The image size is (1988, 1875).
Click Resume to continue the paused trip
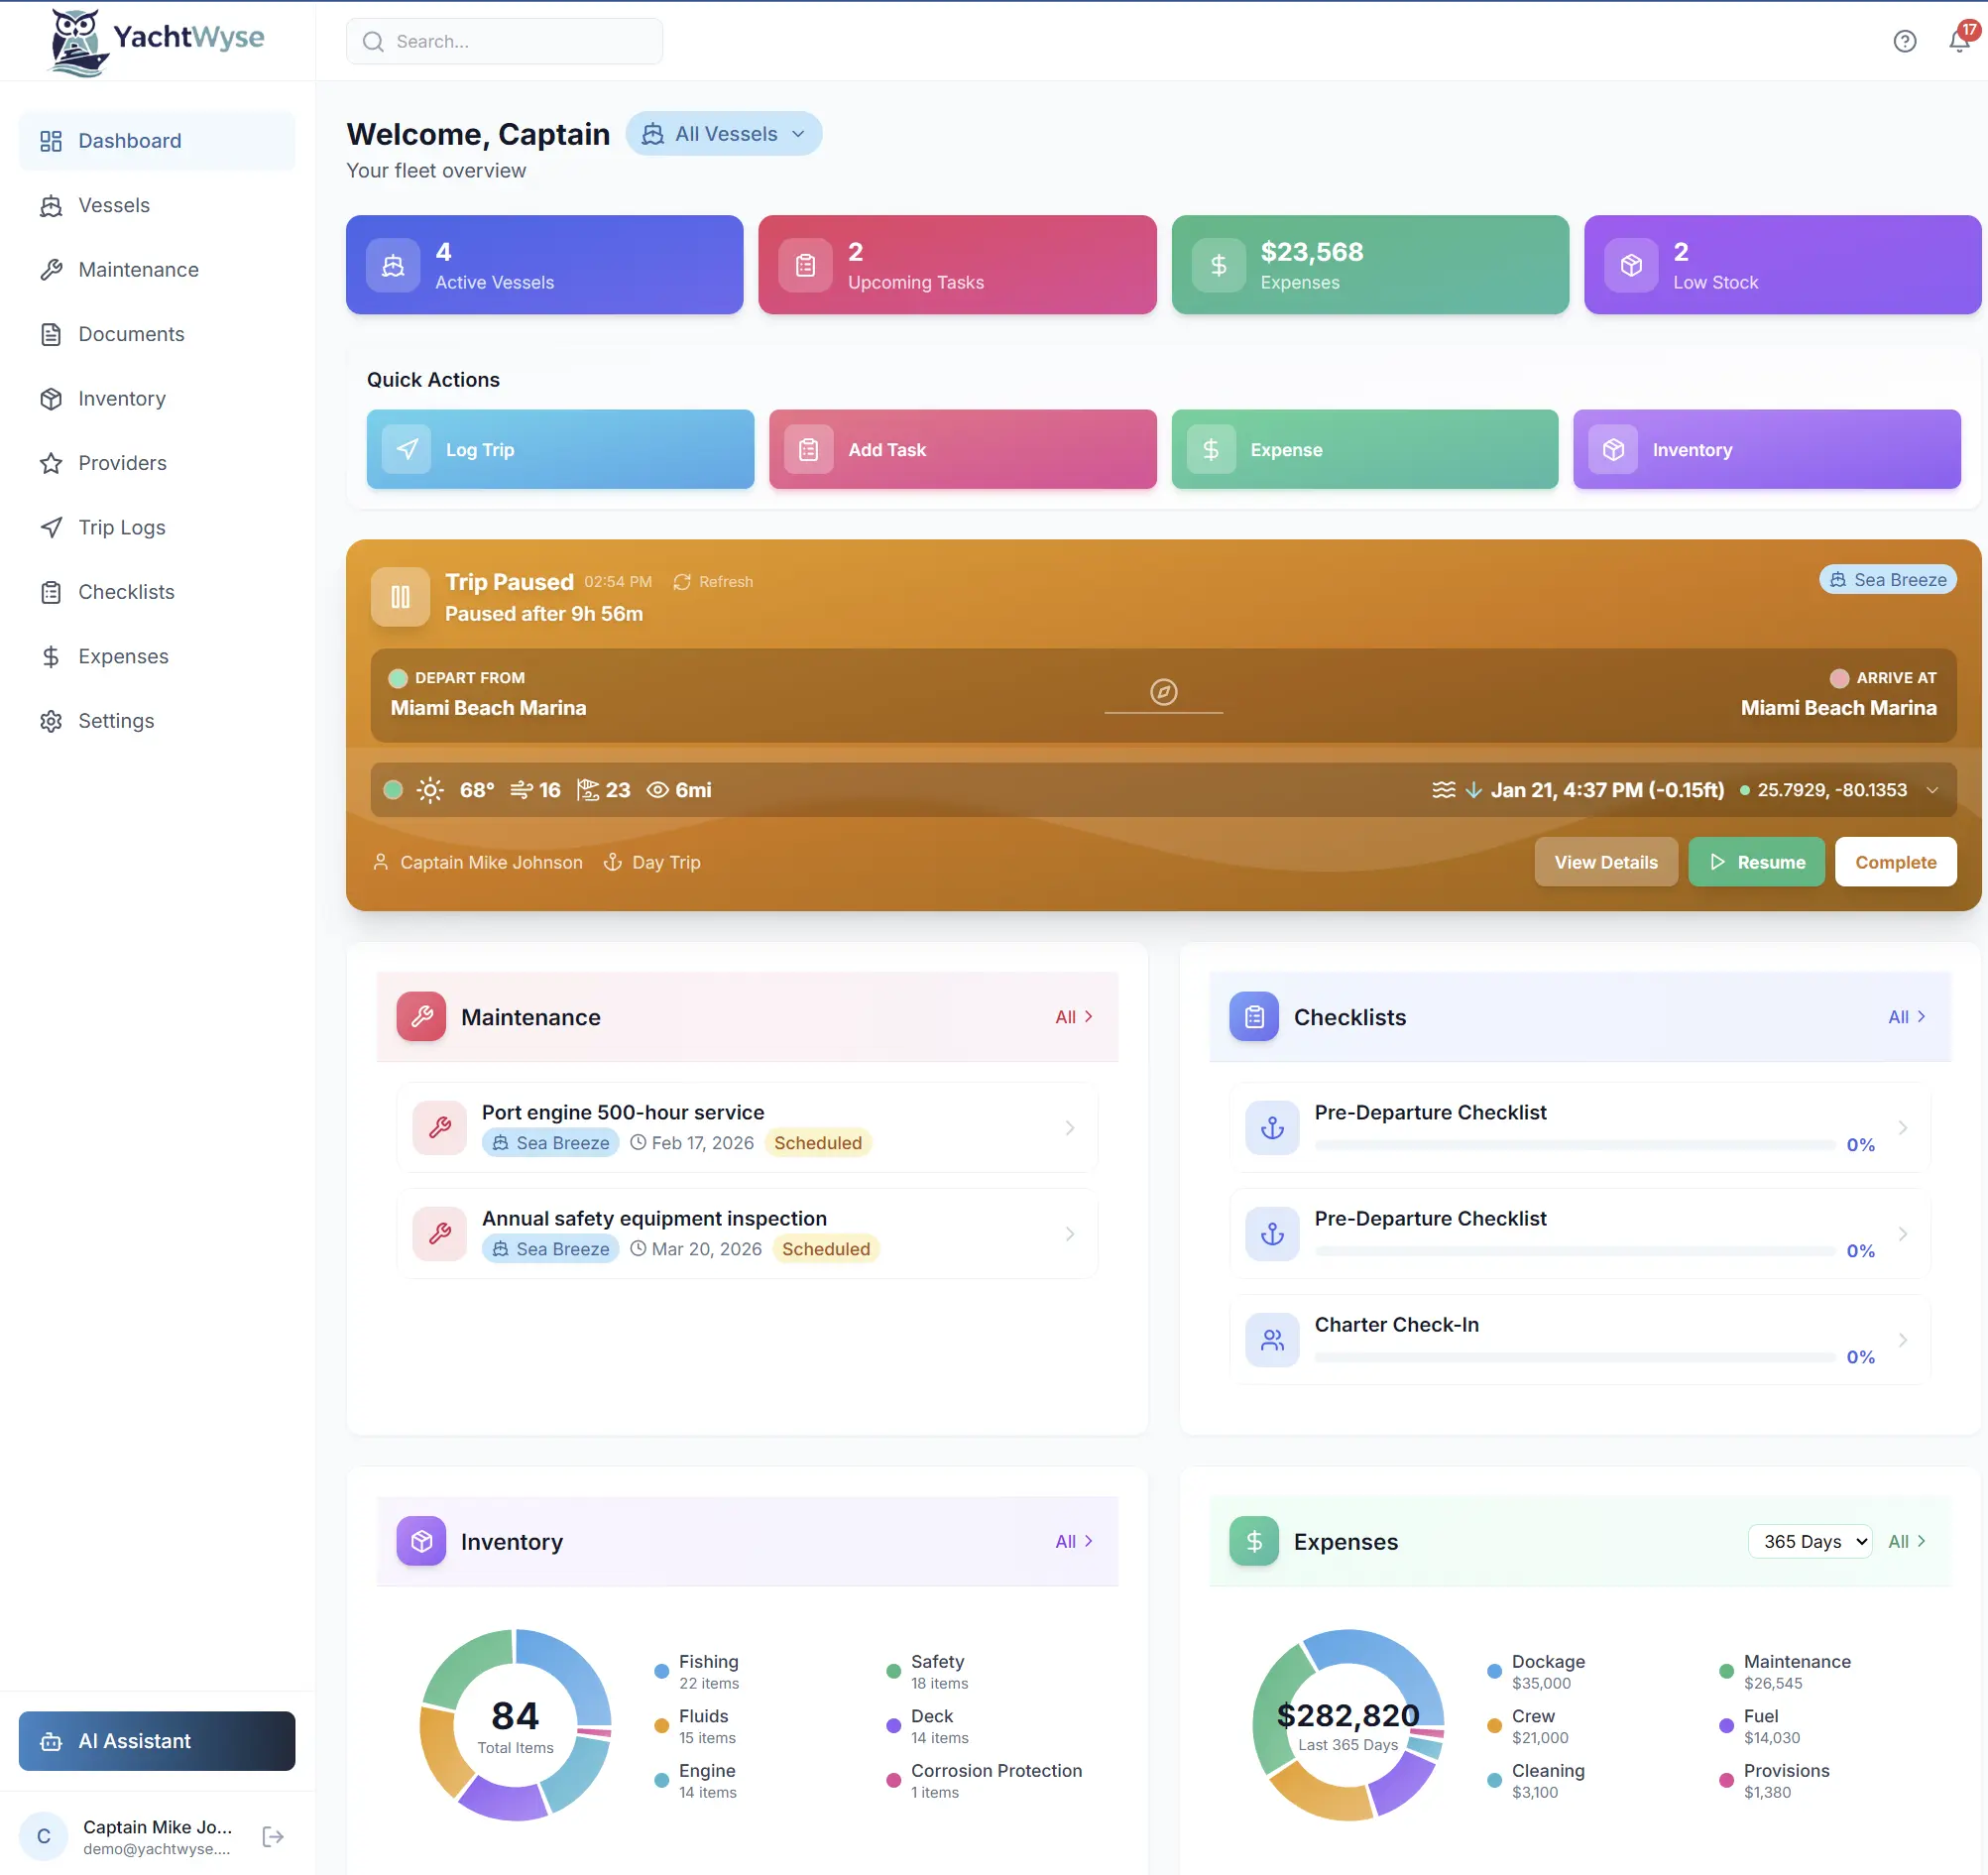(1756, 861)
